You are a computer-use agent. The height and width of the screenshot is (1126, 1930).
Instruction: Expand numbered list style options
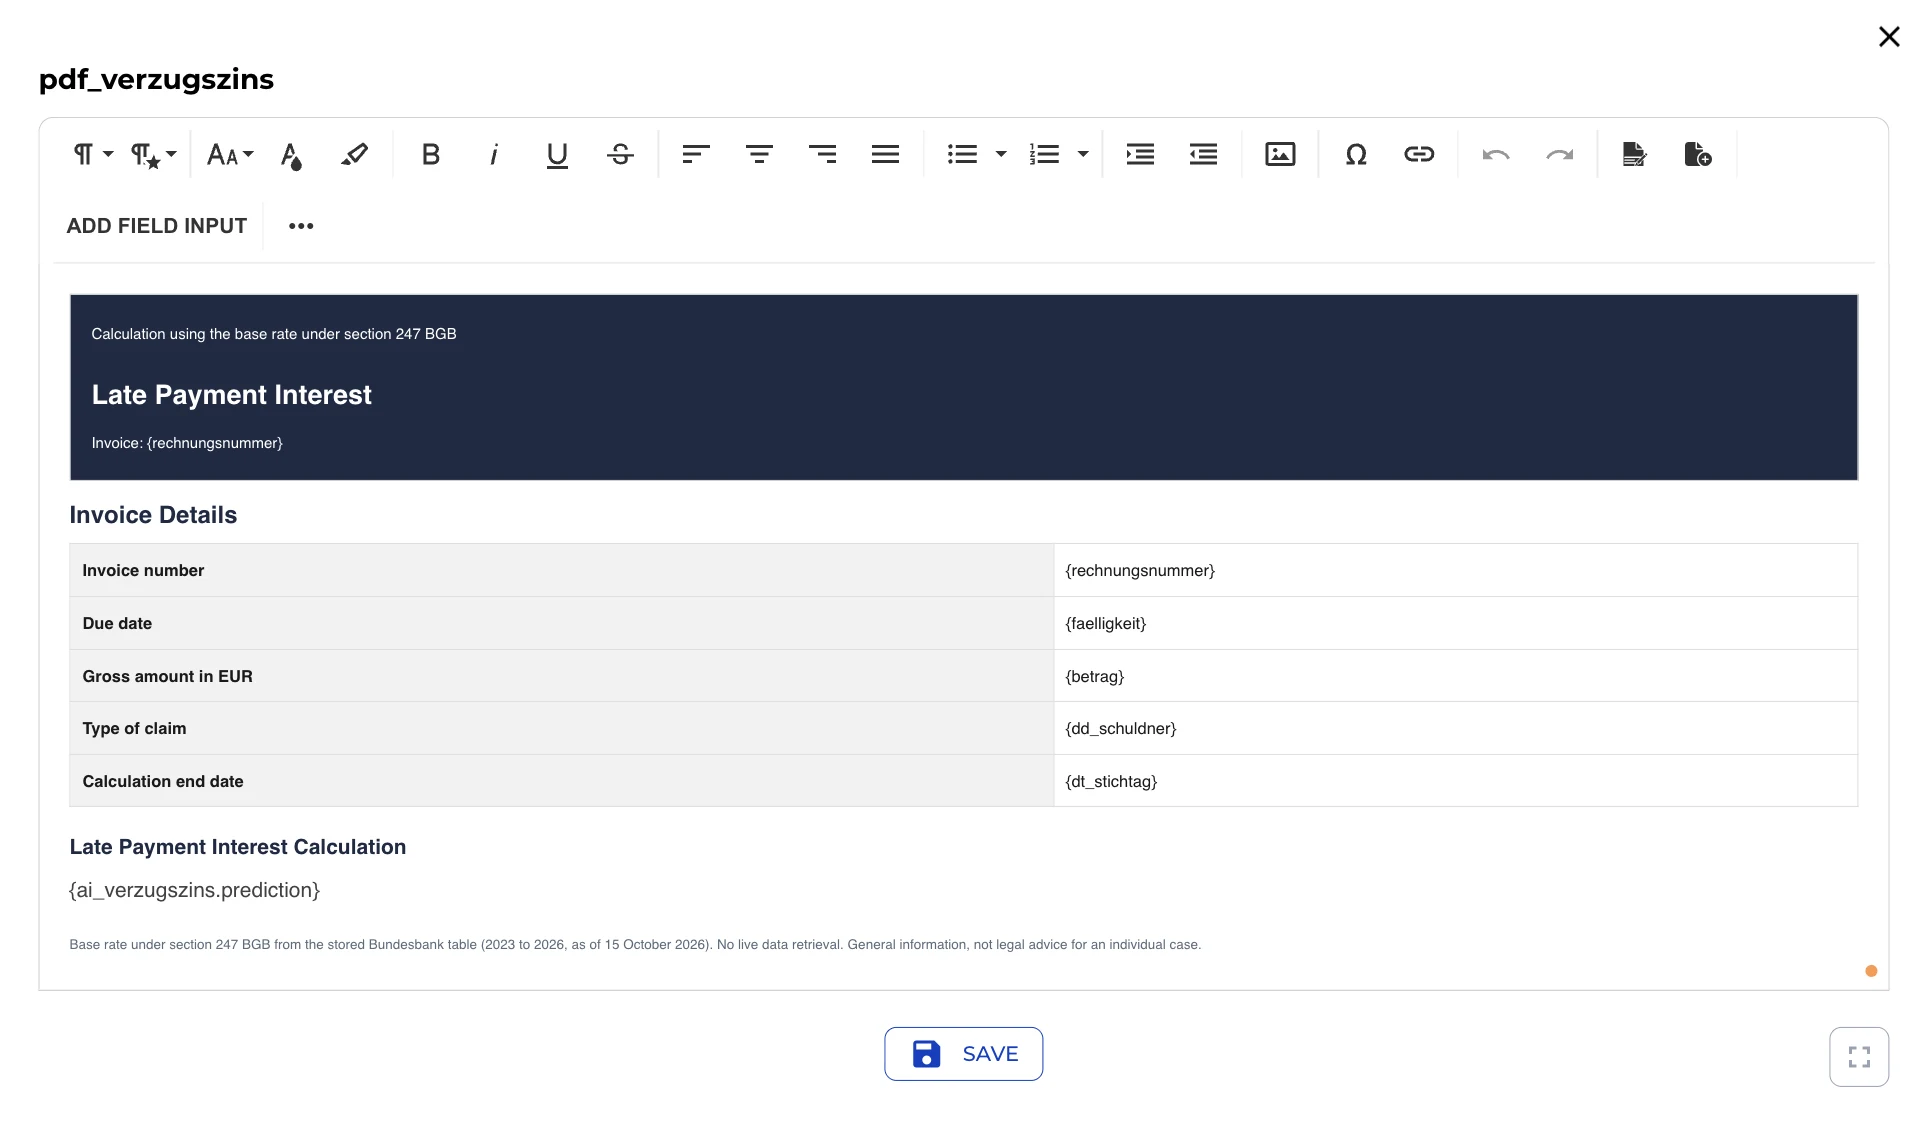point(1083,154)
